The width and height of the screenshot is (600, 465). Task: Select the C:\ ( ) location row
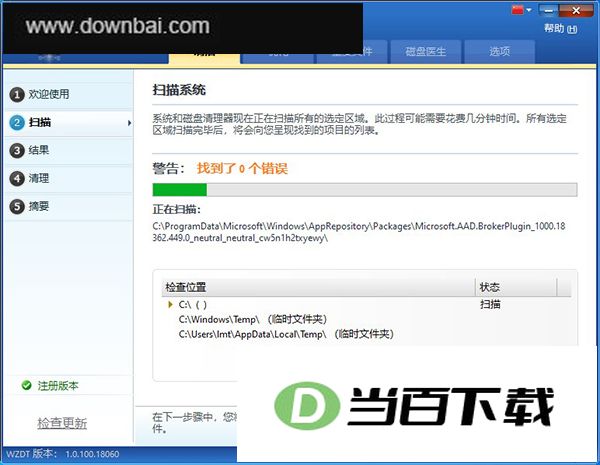click(366, 305)
